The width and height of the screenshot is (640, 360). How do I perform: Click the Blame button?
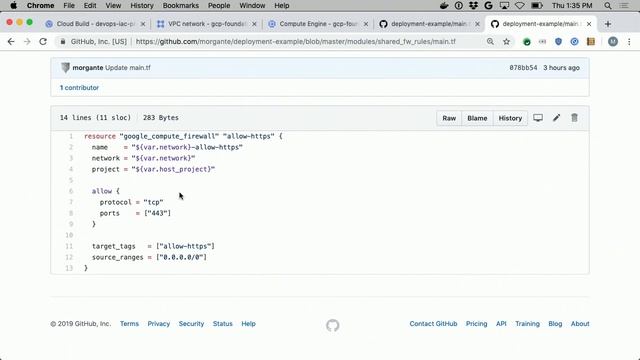coord(477,118)
